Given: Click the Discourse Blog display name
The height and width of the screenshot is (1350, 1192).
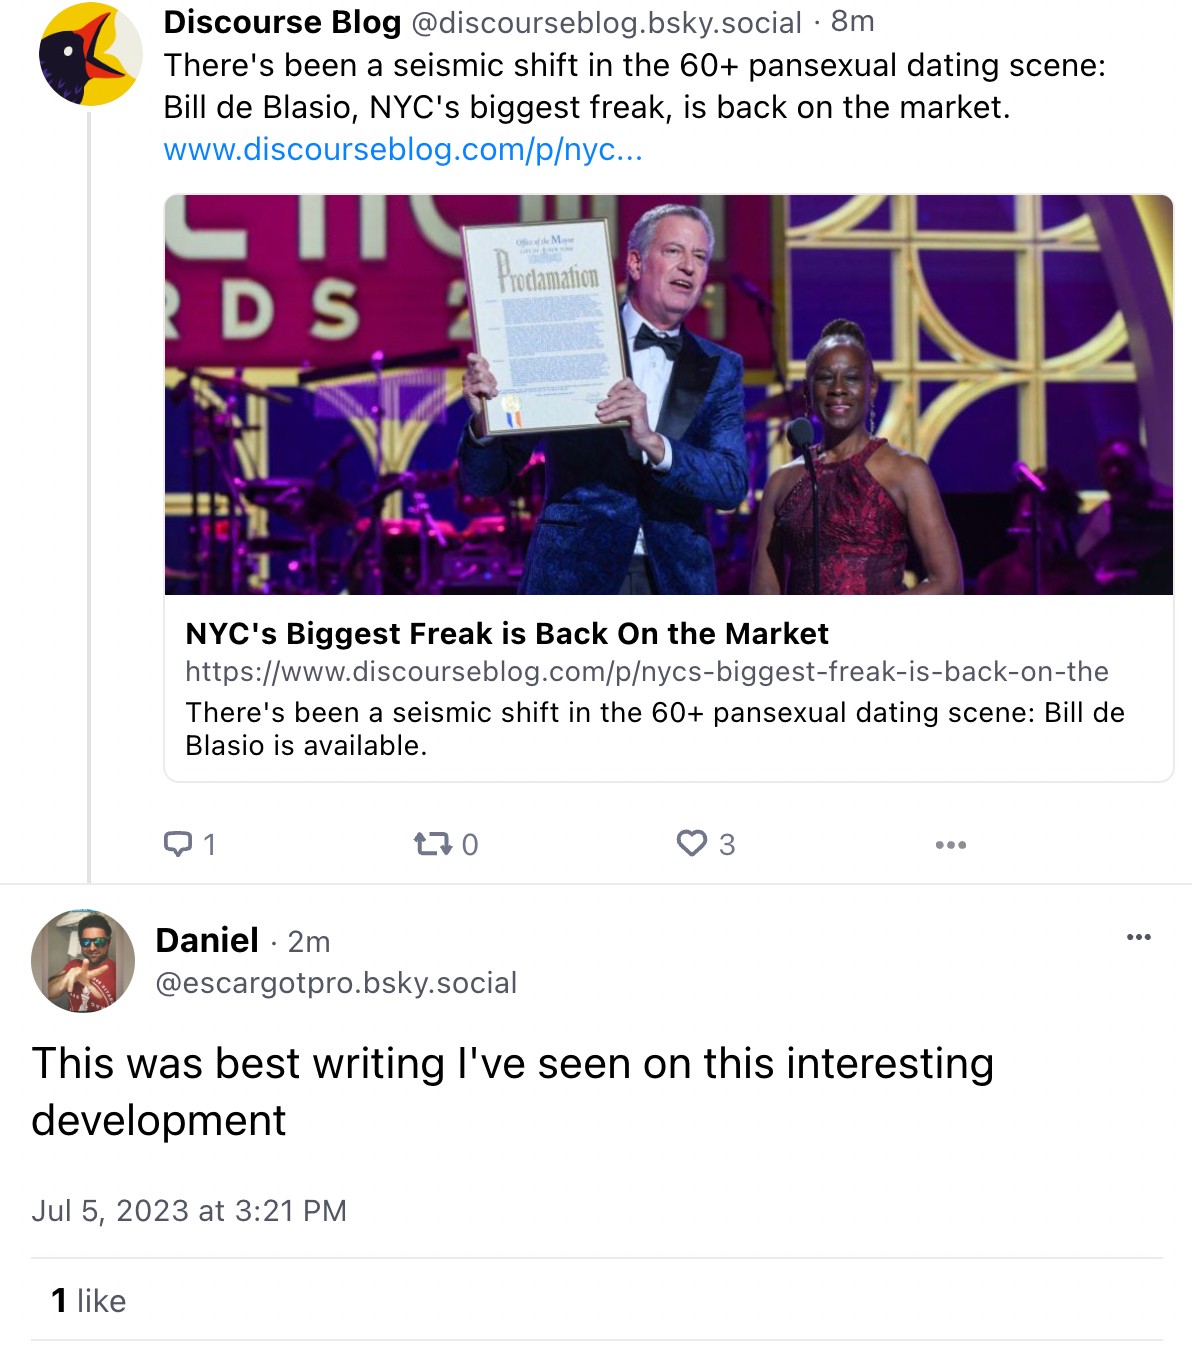Looking at the screenshot, I should [282, 22].
